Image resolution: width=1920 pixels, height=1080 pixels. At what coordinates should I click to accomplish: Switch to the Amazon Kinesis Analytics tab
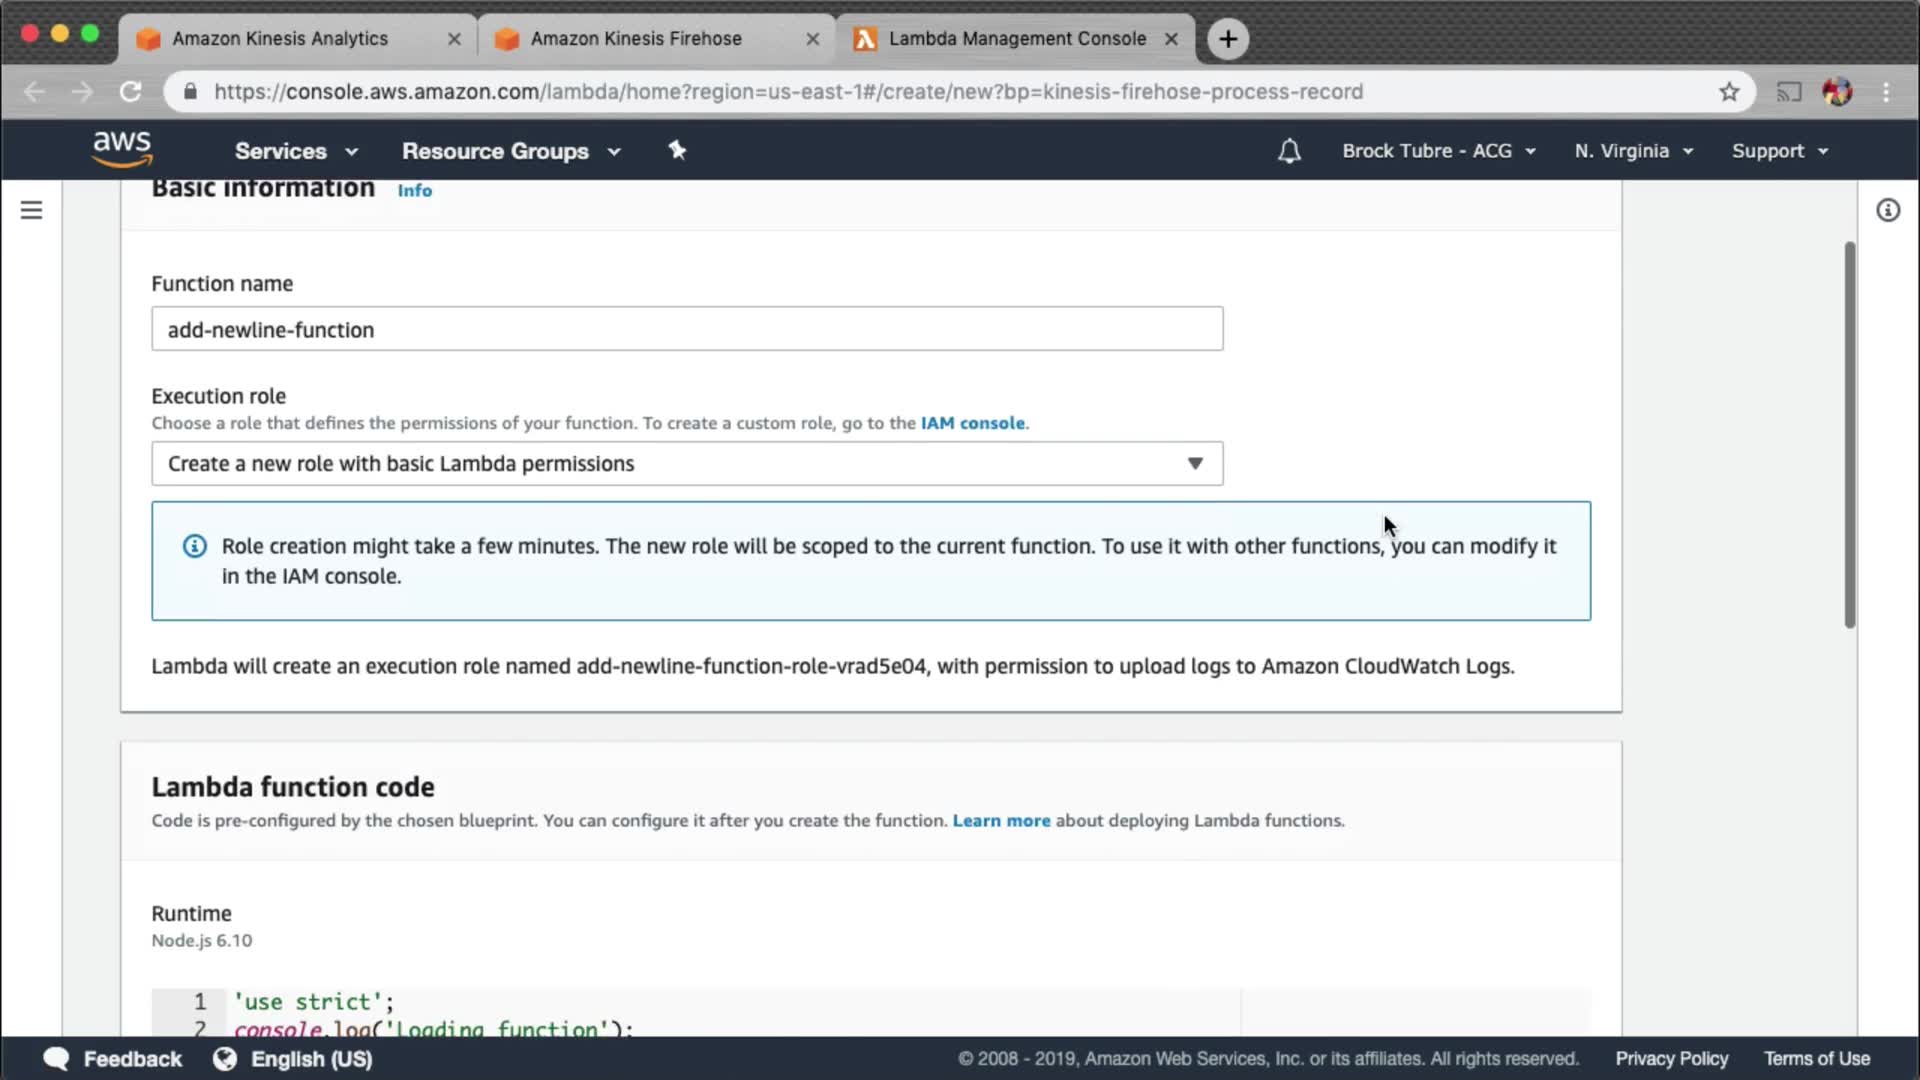point(280,38)
